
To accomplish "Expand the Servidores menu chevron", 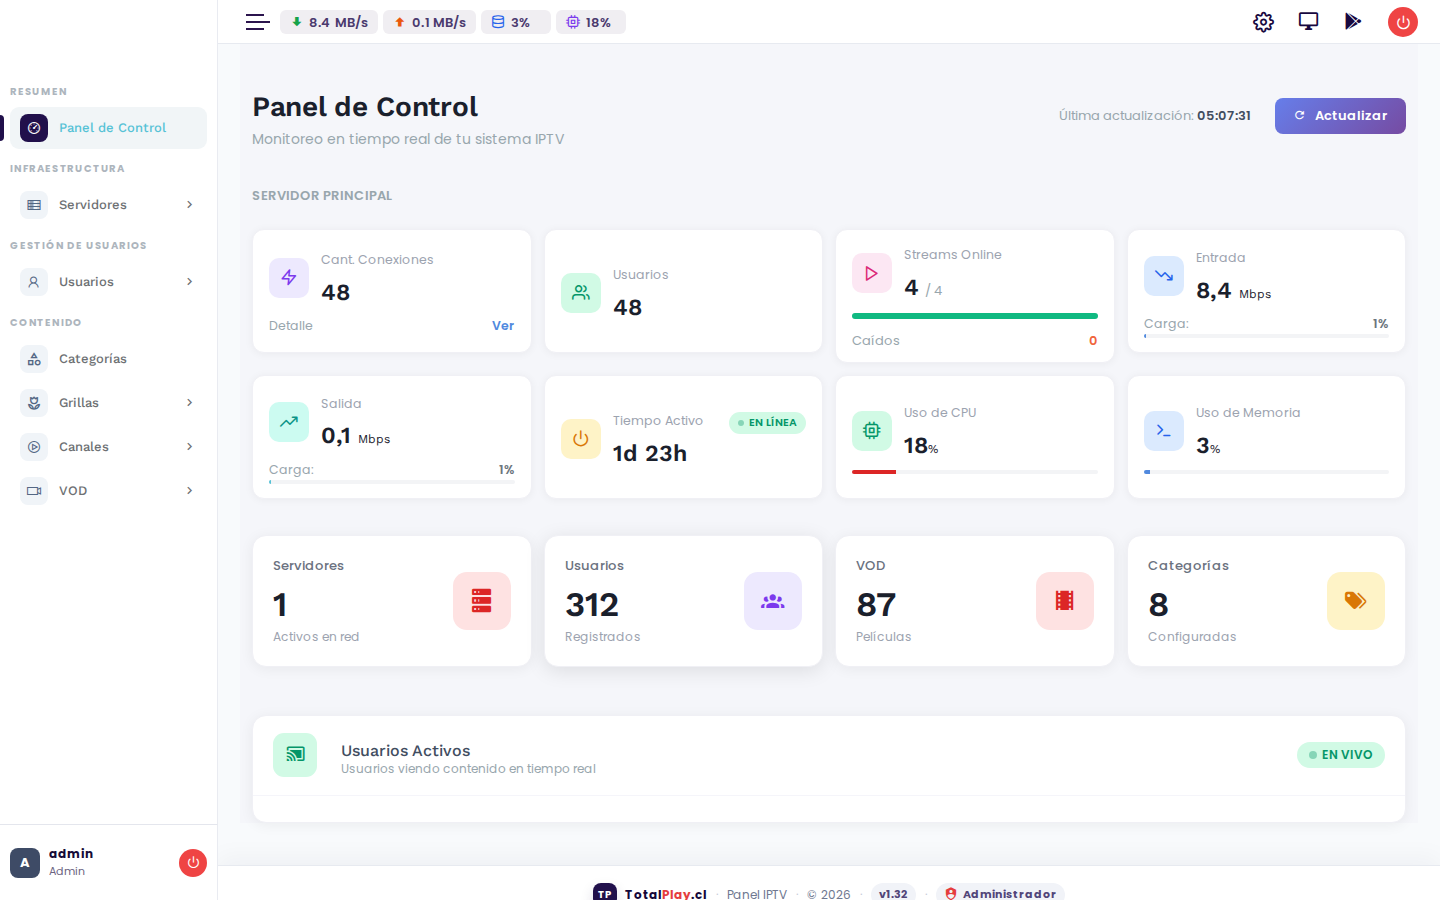I will 189,205.
